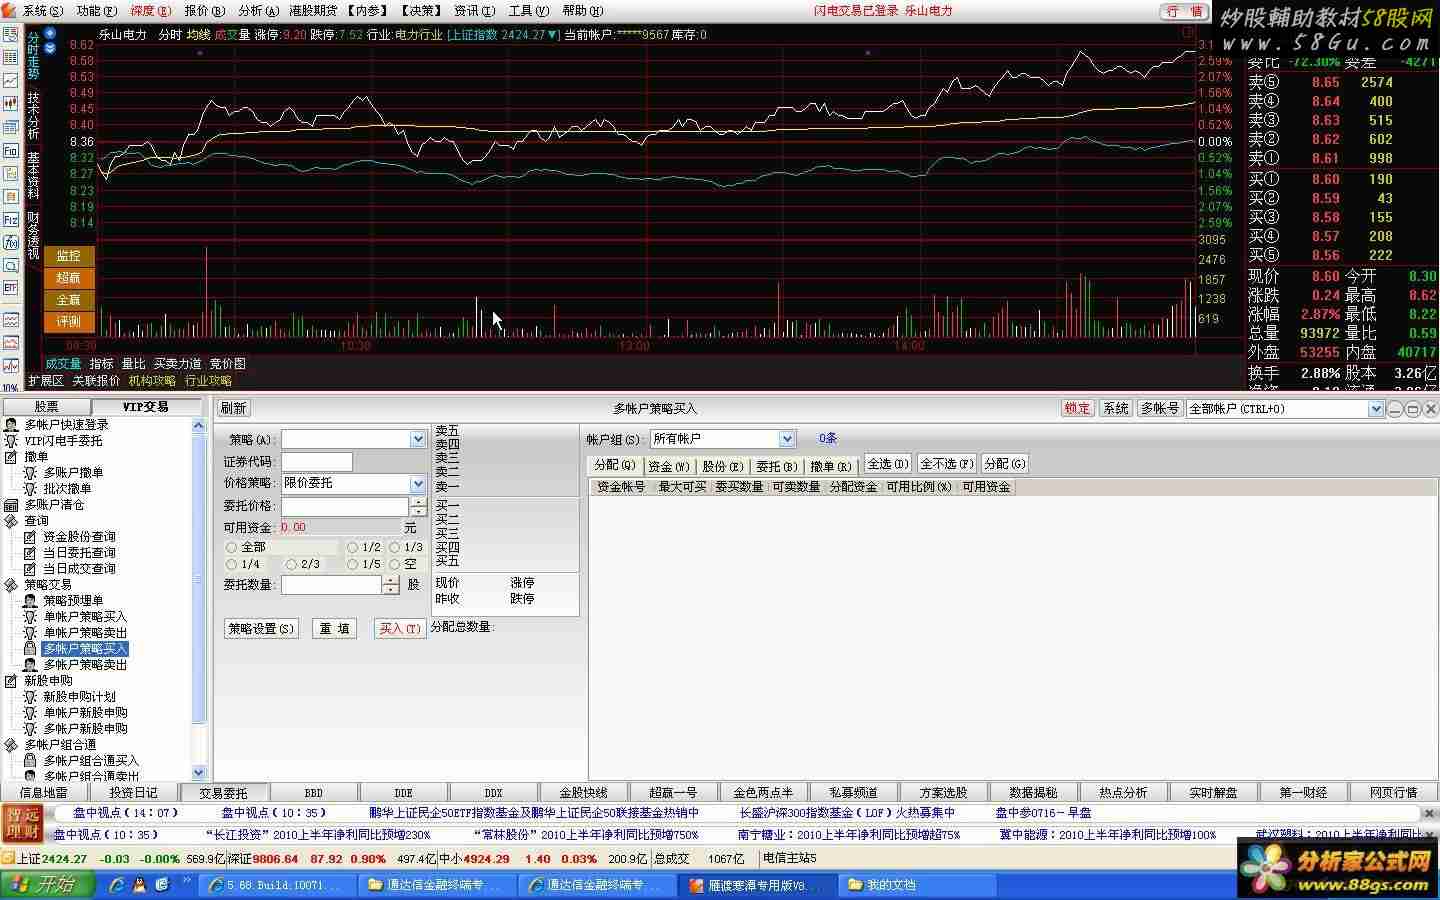Image resolution: width=1440 pixels, height=900 pixels.
Task: Switch to the 金股快线 bottom tab
Action: pyautogui.click(x=583, y=793)
